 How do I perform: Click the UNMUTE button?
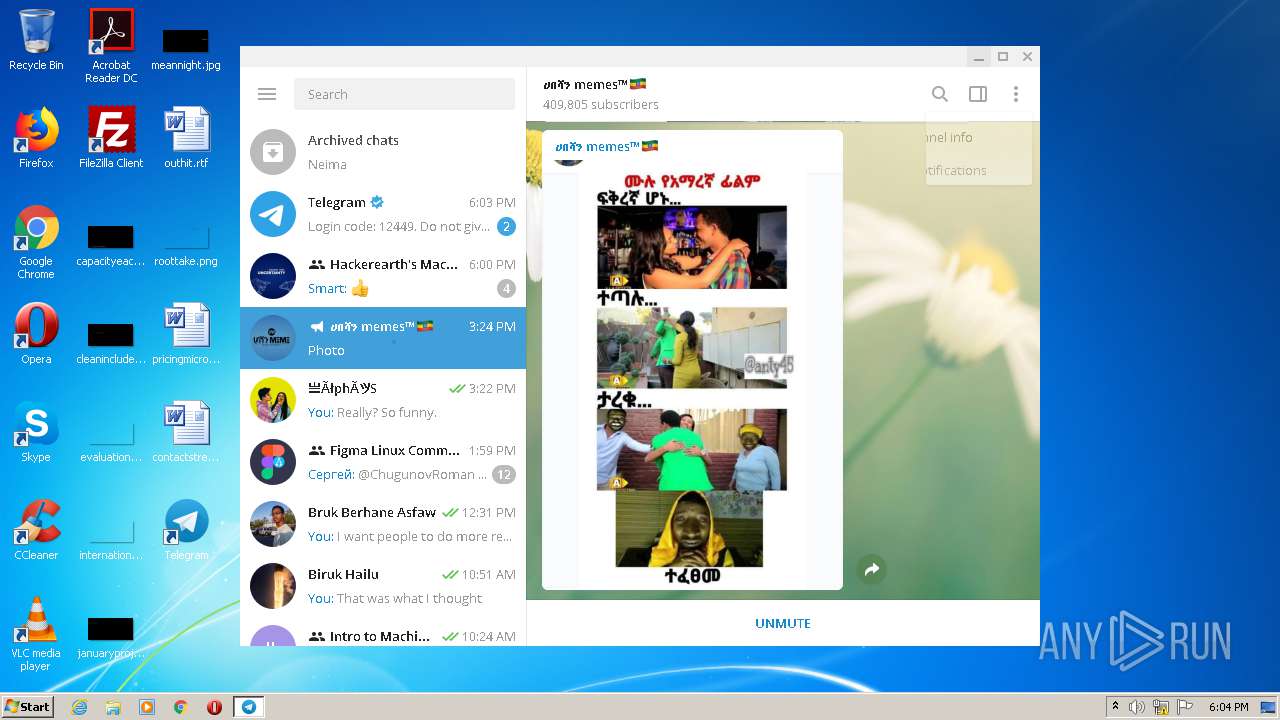click(783, 623)
